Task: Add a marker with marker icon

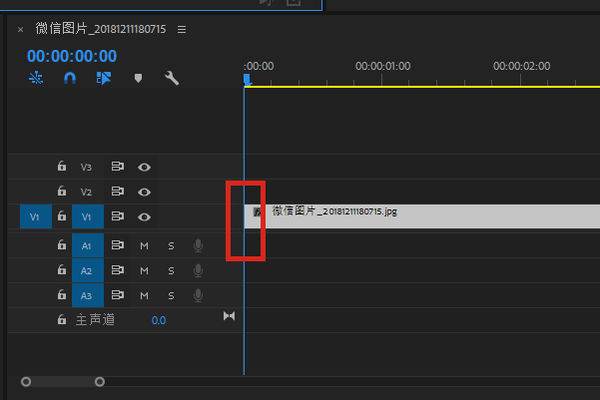Action: pyautogui.click(x=138, y=78)
